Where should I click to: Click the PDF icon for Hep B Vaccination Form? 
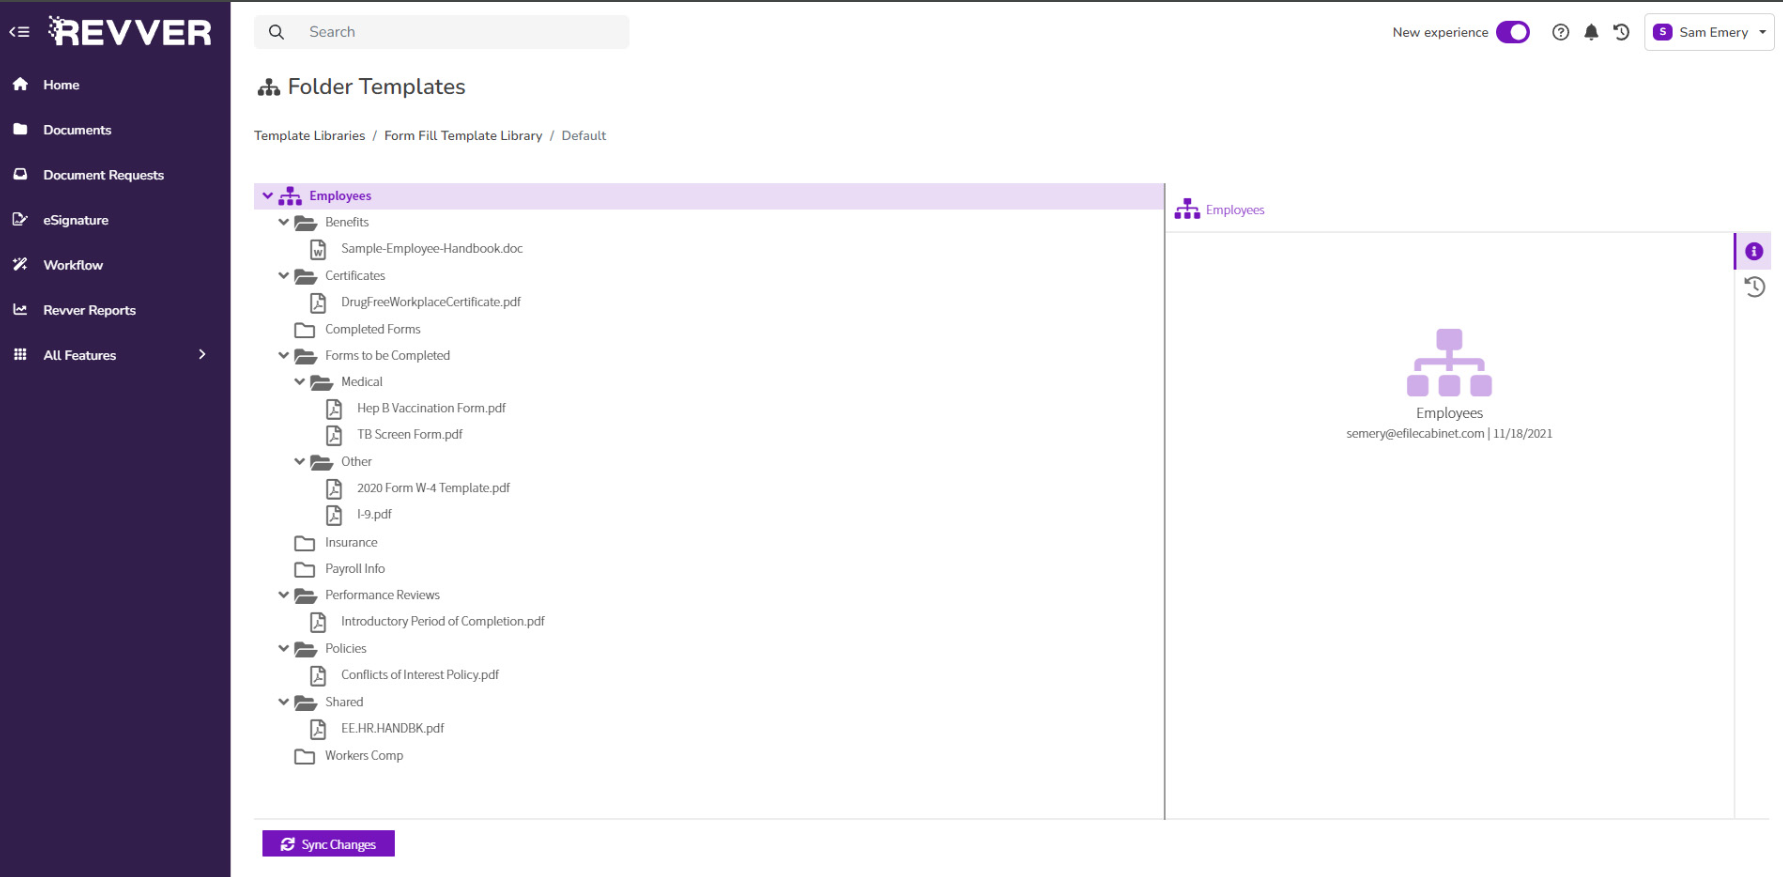click(334, 408)
